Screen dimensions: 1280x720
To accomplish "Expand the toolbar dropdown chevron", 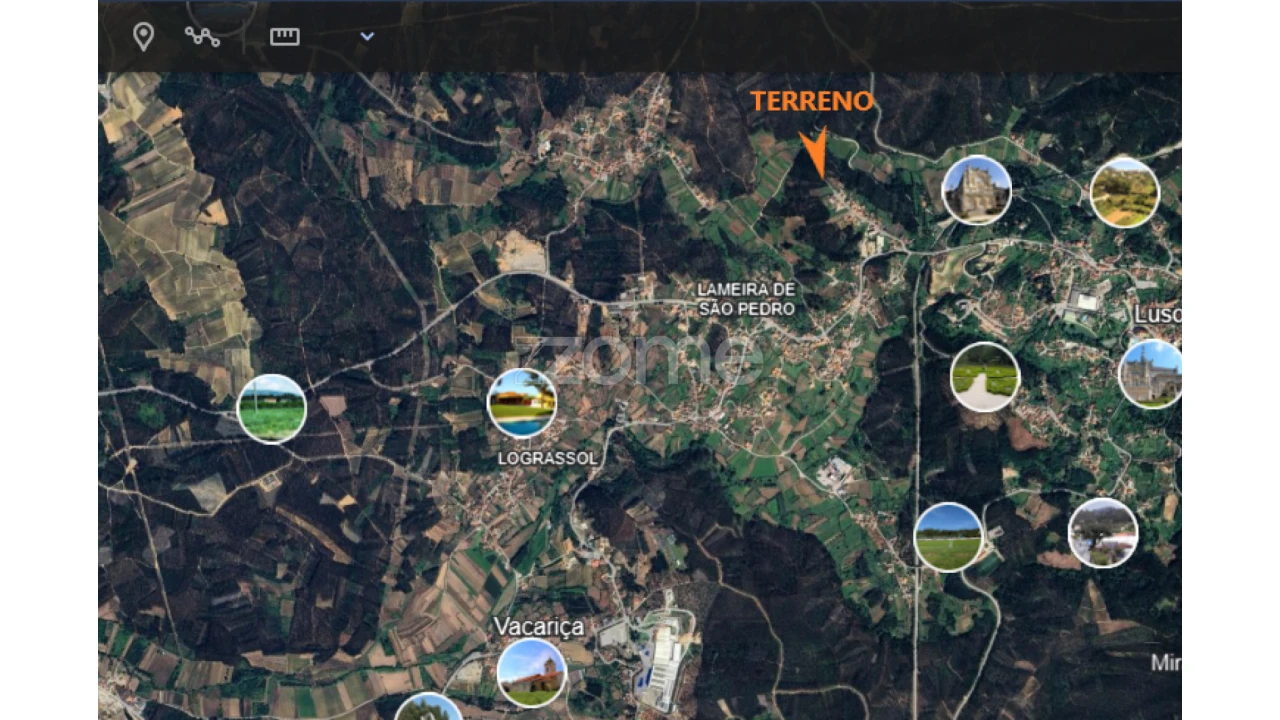I will 367,37.
